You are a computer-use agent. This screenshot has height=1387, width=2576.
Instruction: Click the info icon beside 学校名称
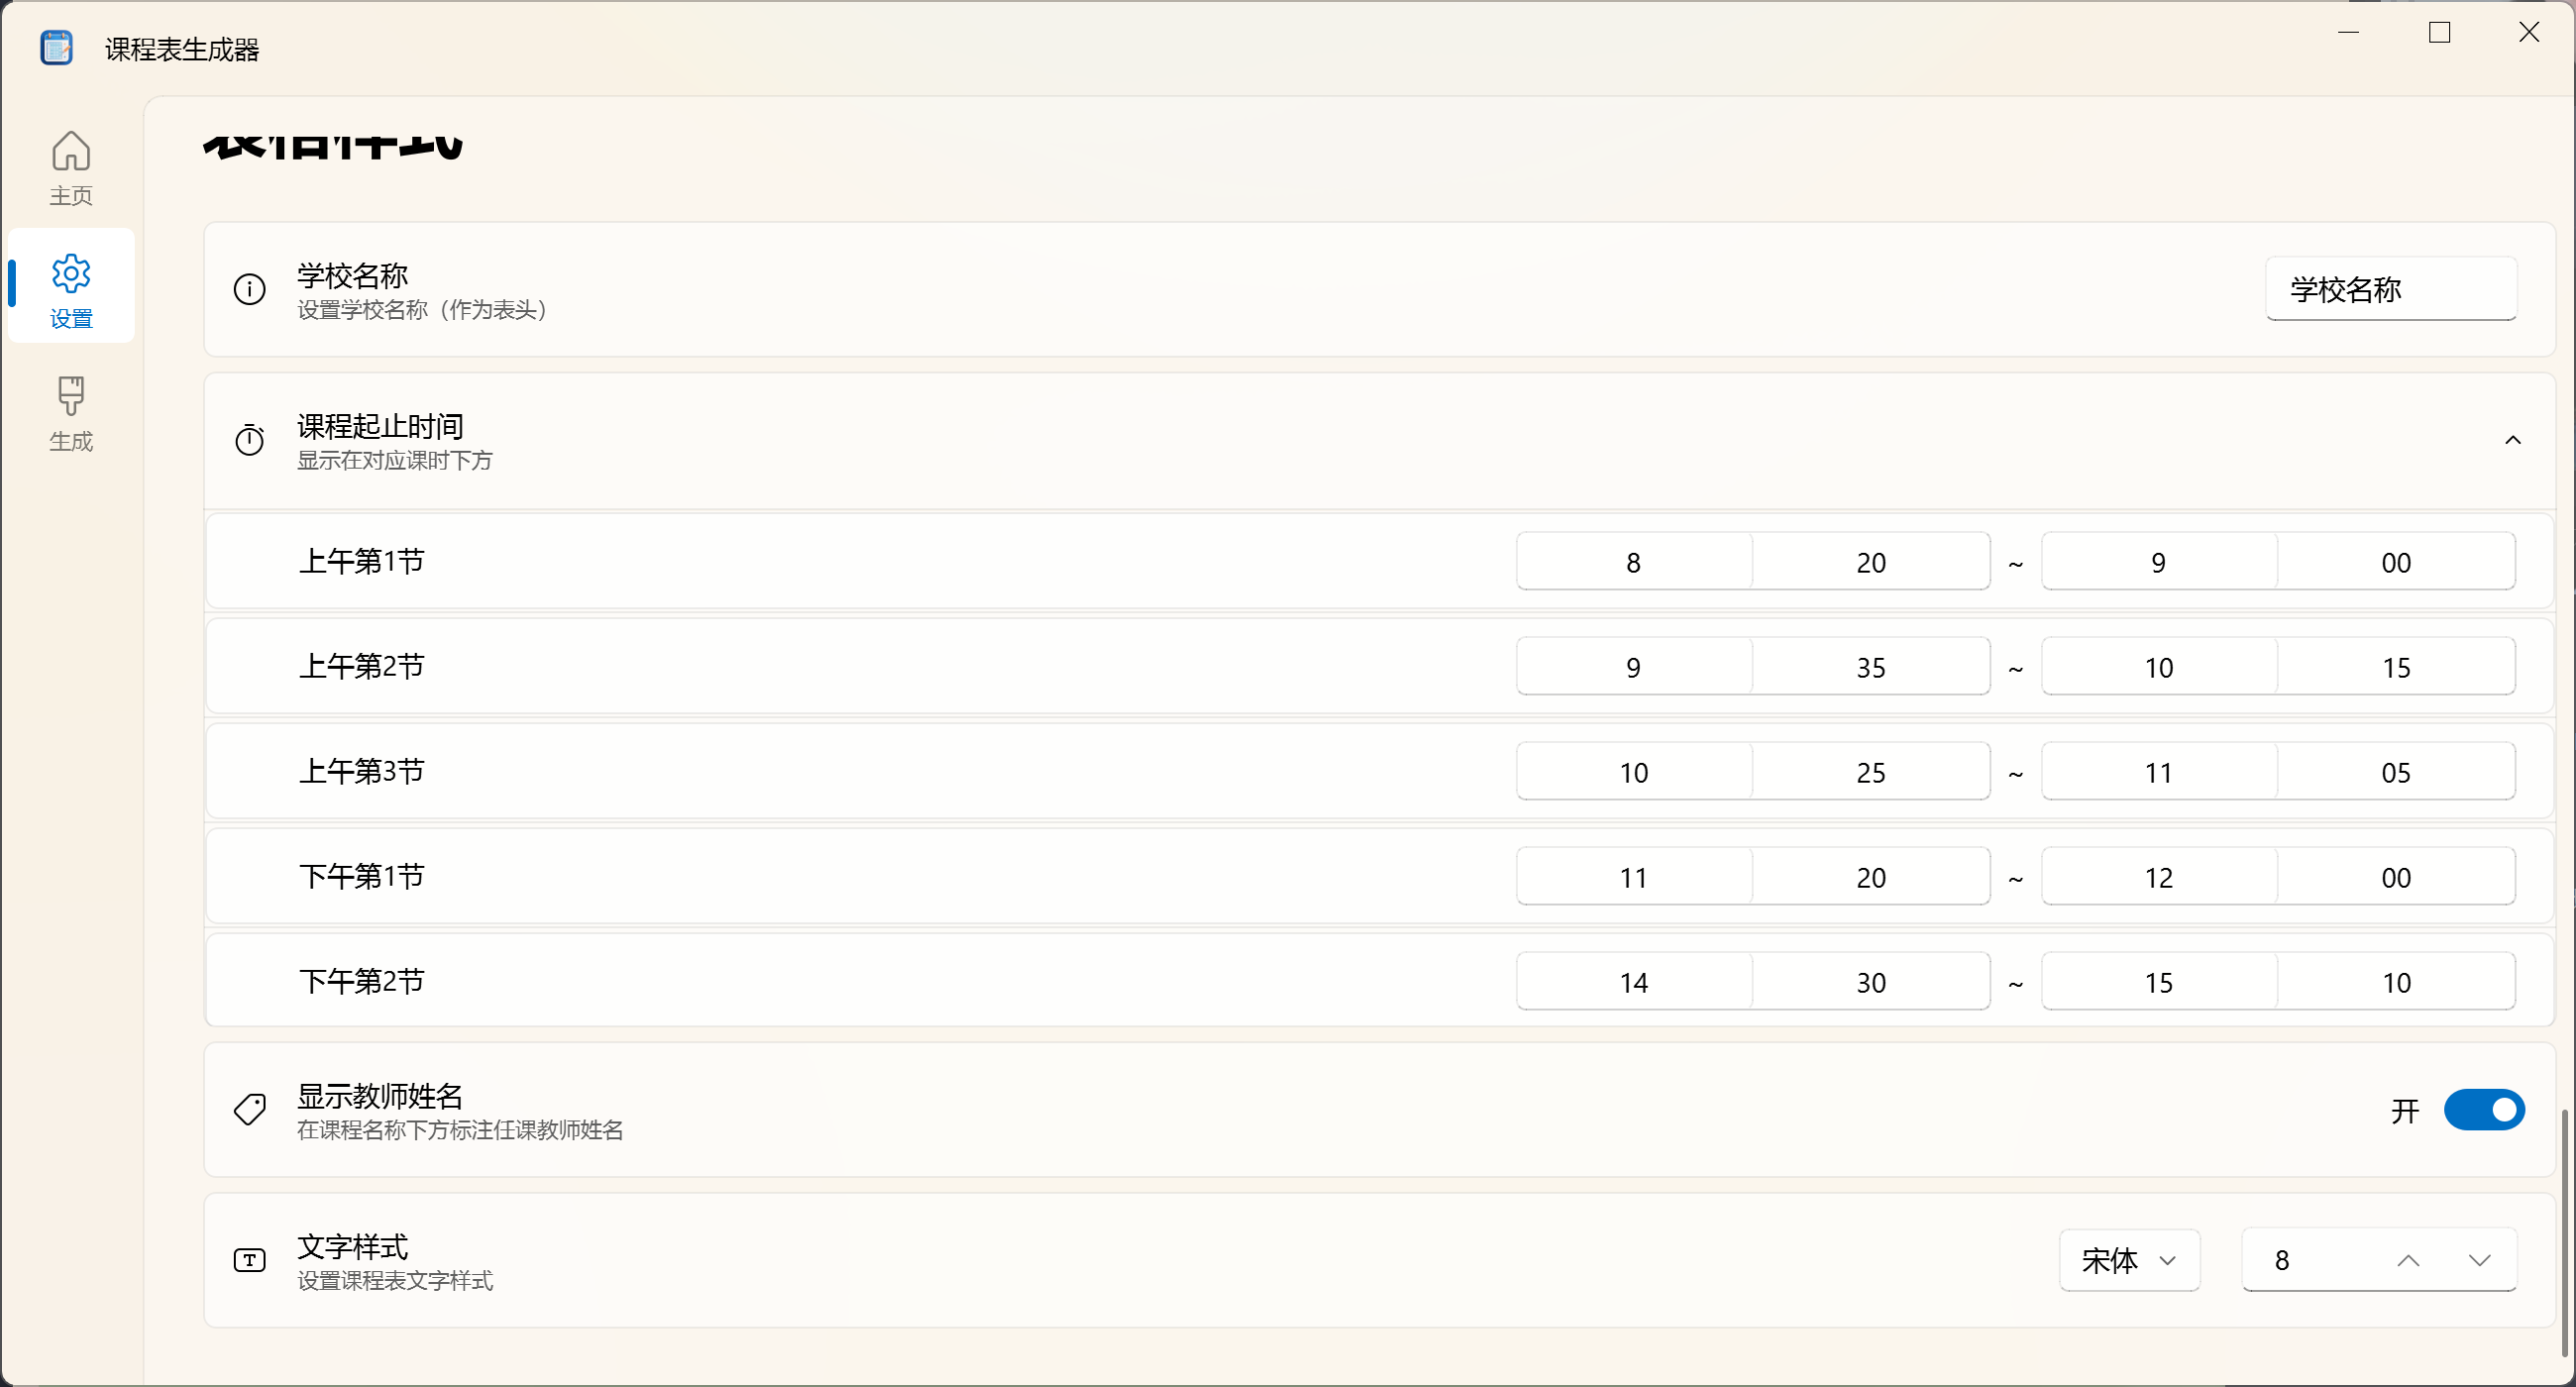[x=249, y=290]
